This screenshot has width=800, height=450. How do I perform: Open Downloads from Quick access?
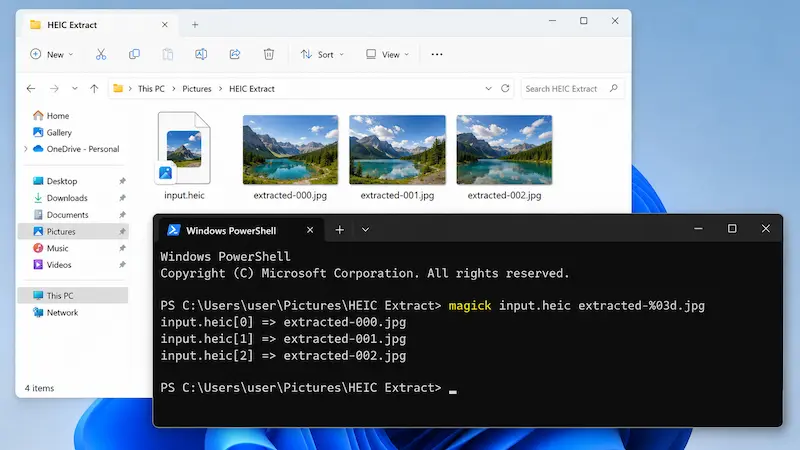coord(60,198)
